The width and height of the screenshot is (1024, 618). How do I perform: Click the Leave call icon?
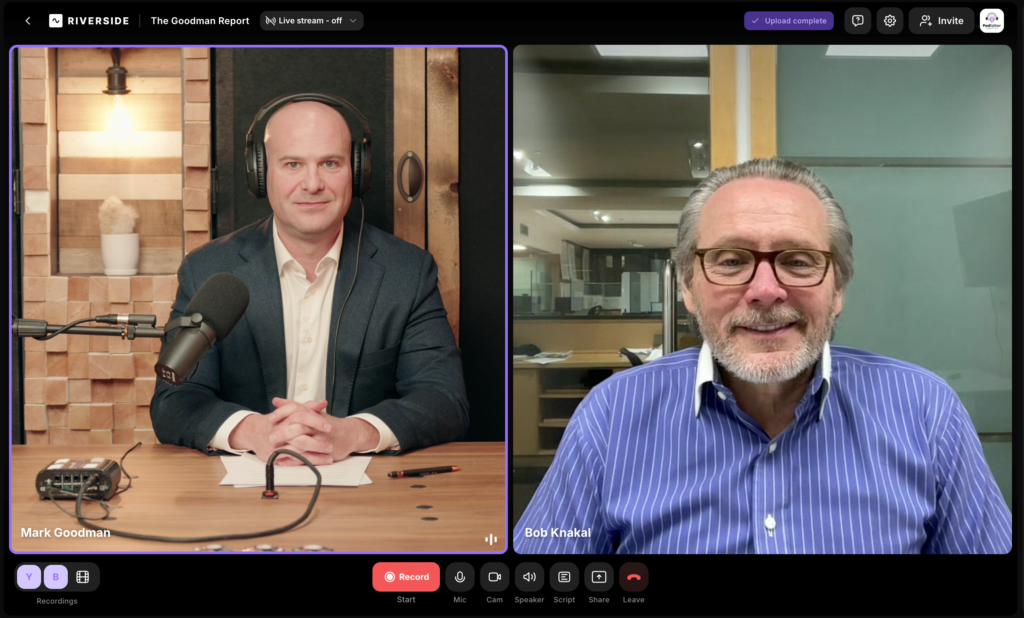click(x=633, y=576)
